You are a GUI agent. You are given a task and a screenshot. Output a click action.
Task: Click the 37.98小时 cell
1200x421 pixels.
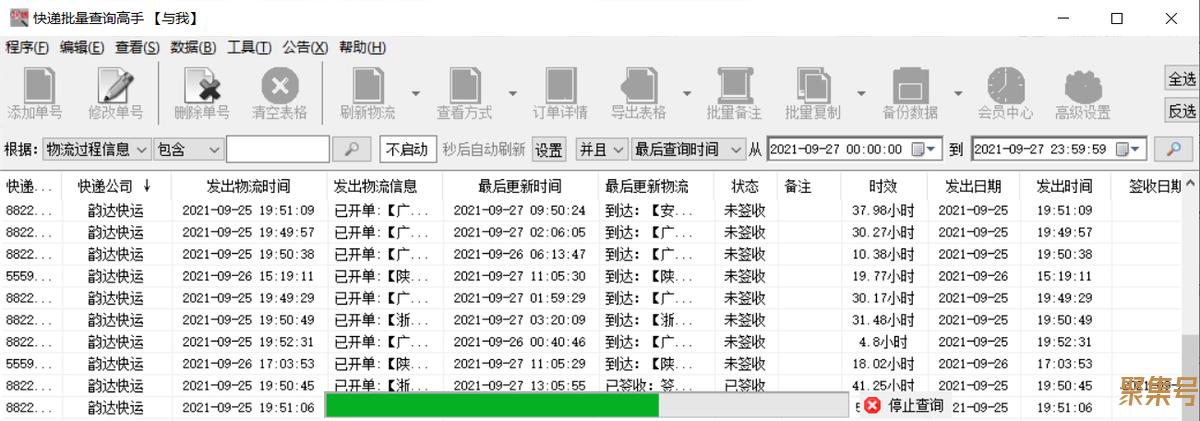[883, 210]
